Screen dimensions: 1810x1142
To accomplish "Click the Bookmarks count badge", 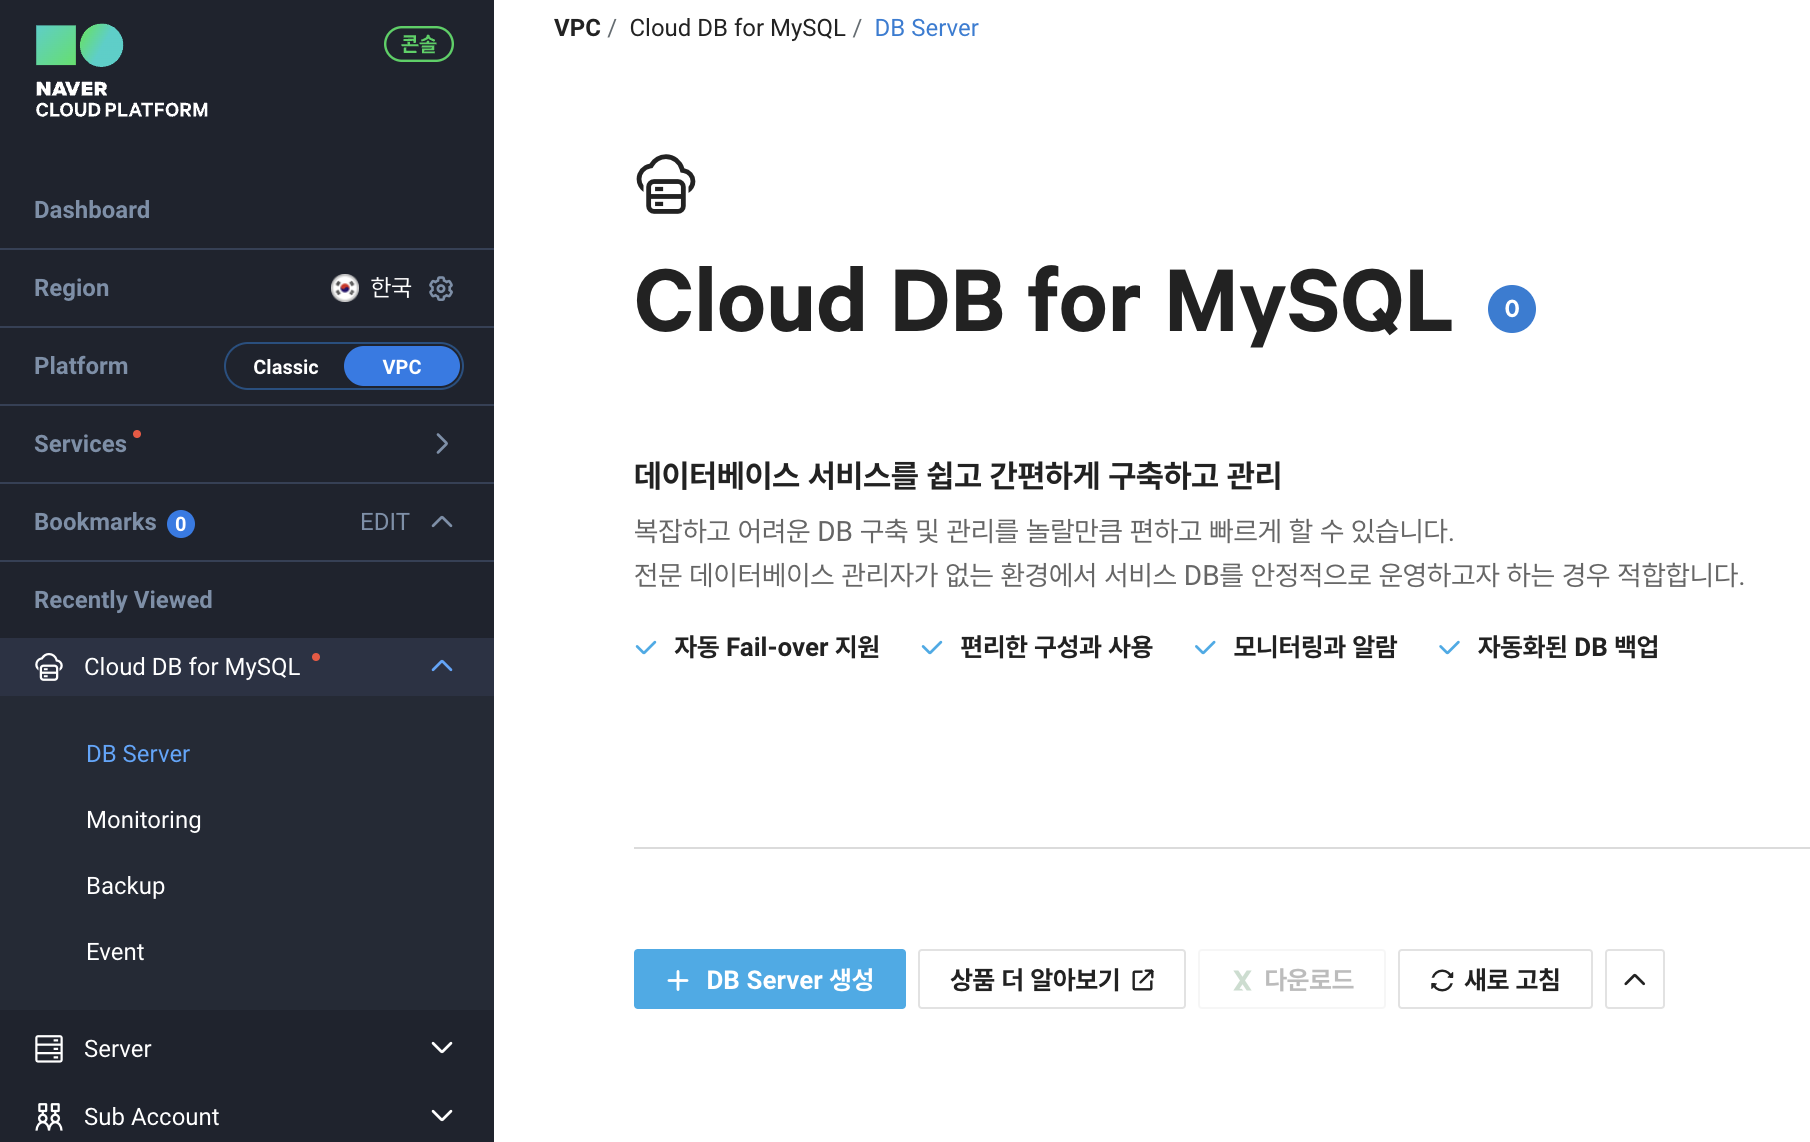I will (181, 524).
